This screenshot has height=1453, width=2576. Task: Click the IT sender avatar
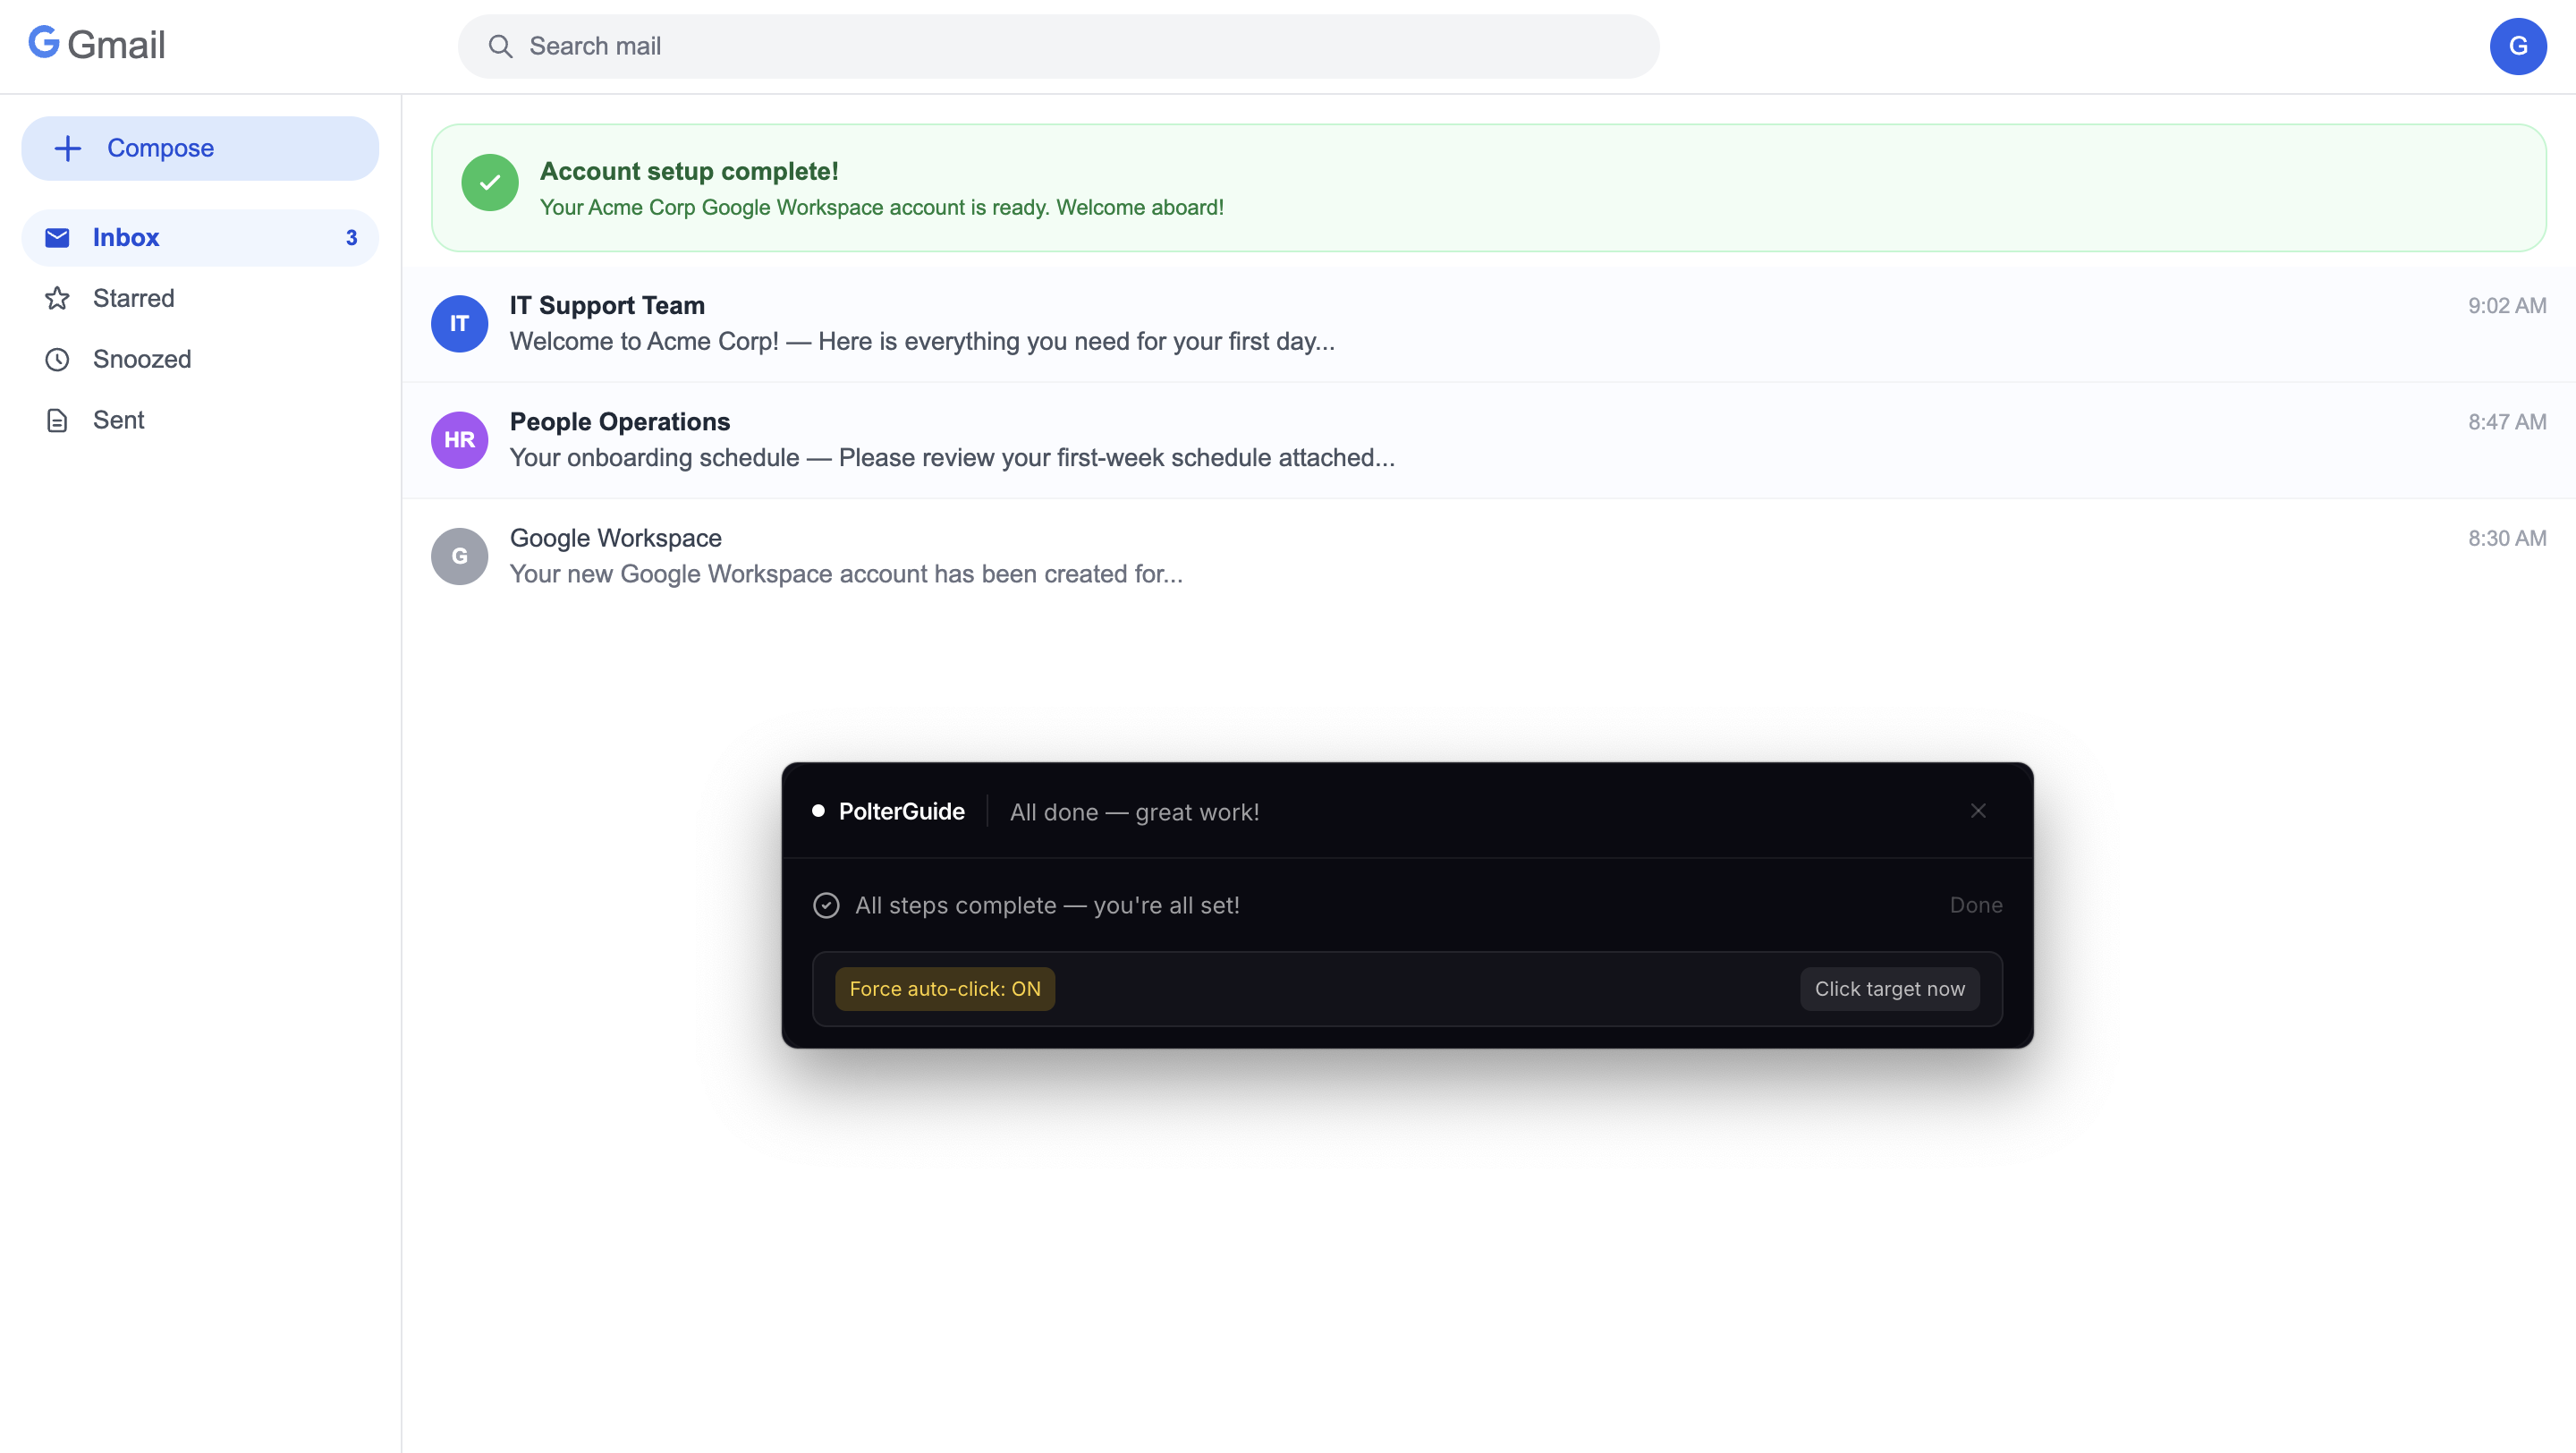(459, 323)
